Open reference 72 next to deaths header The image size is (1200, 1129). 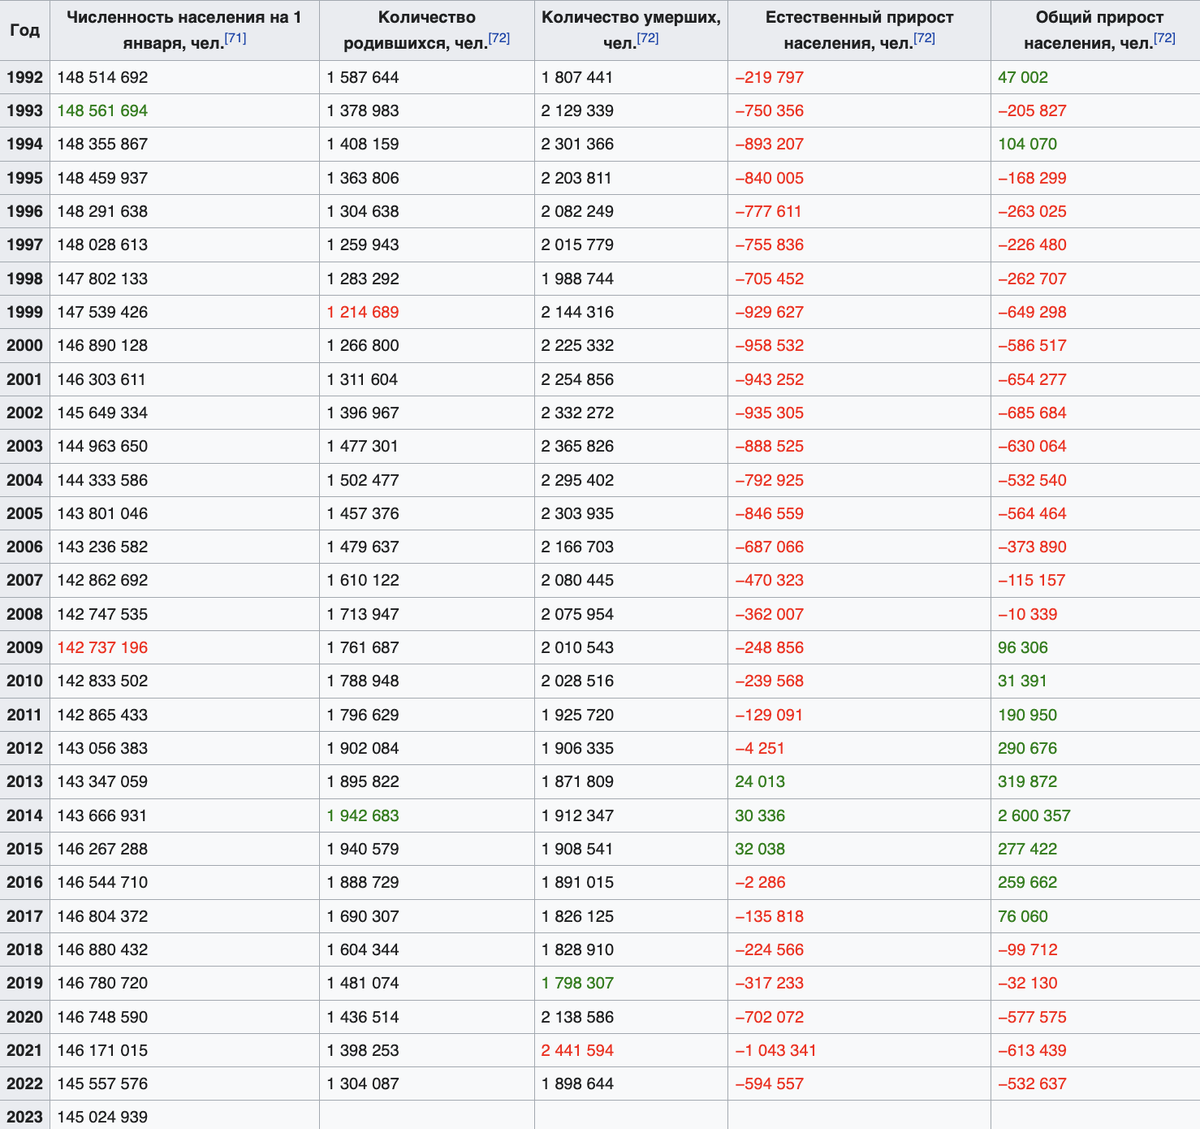tap(647, 38)
